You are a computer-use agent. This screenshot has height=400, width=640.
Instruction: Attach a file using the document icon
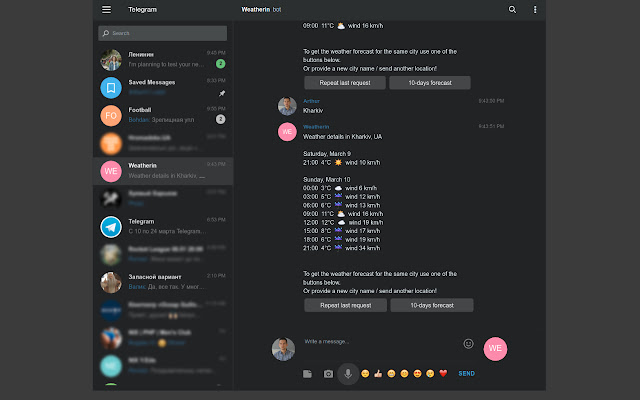307,374
